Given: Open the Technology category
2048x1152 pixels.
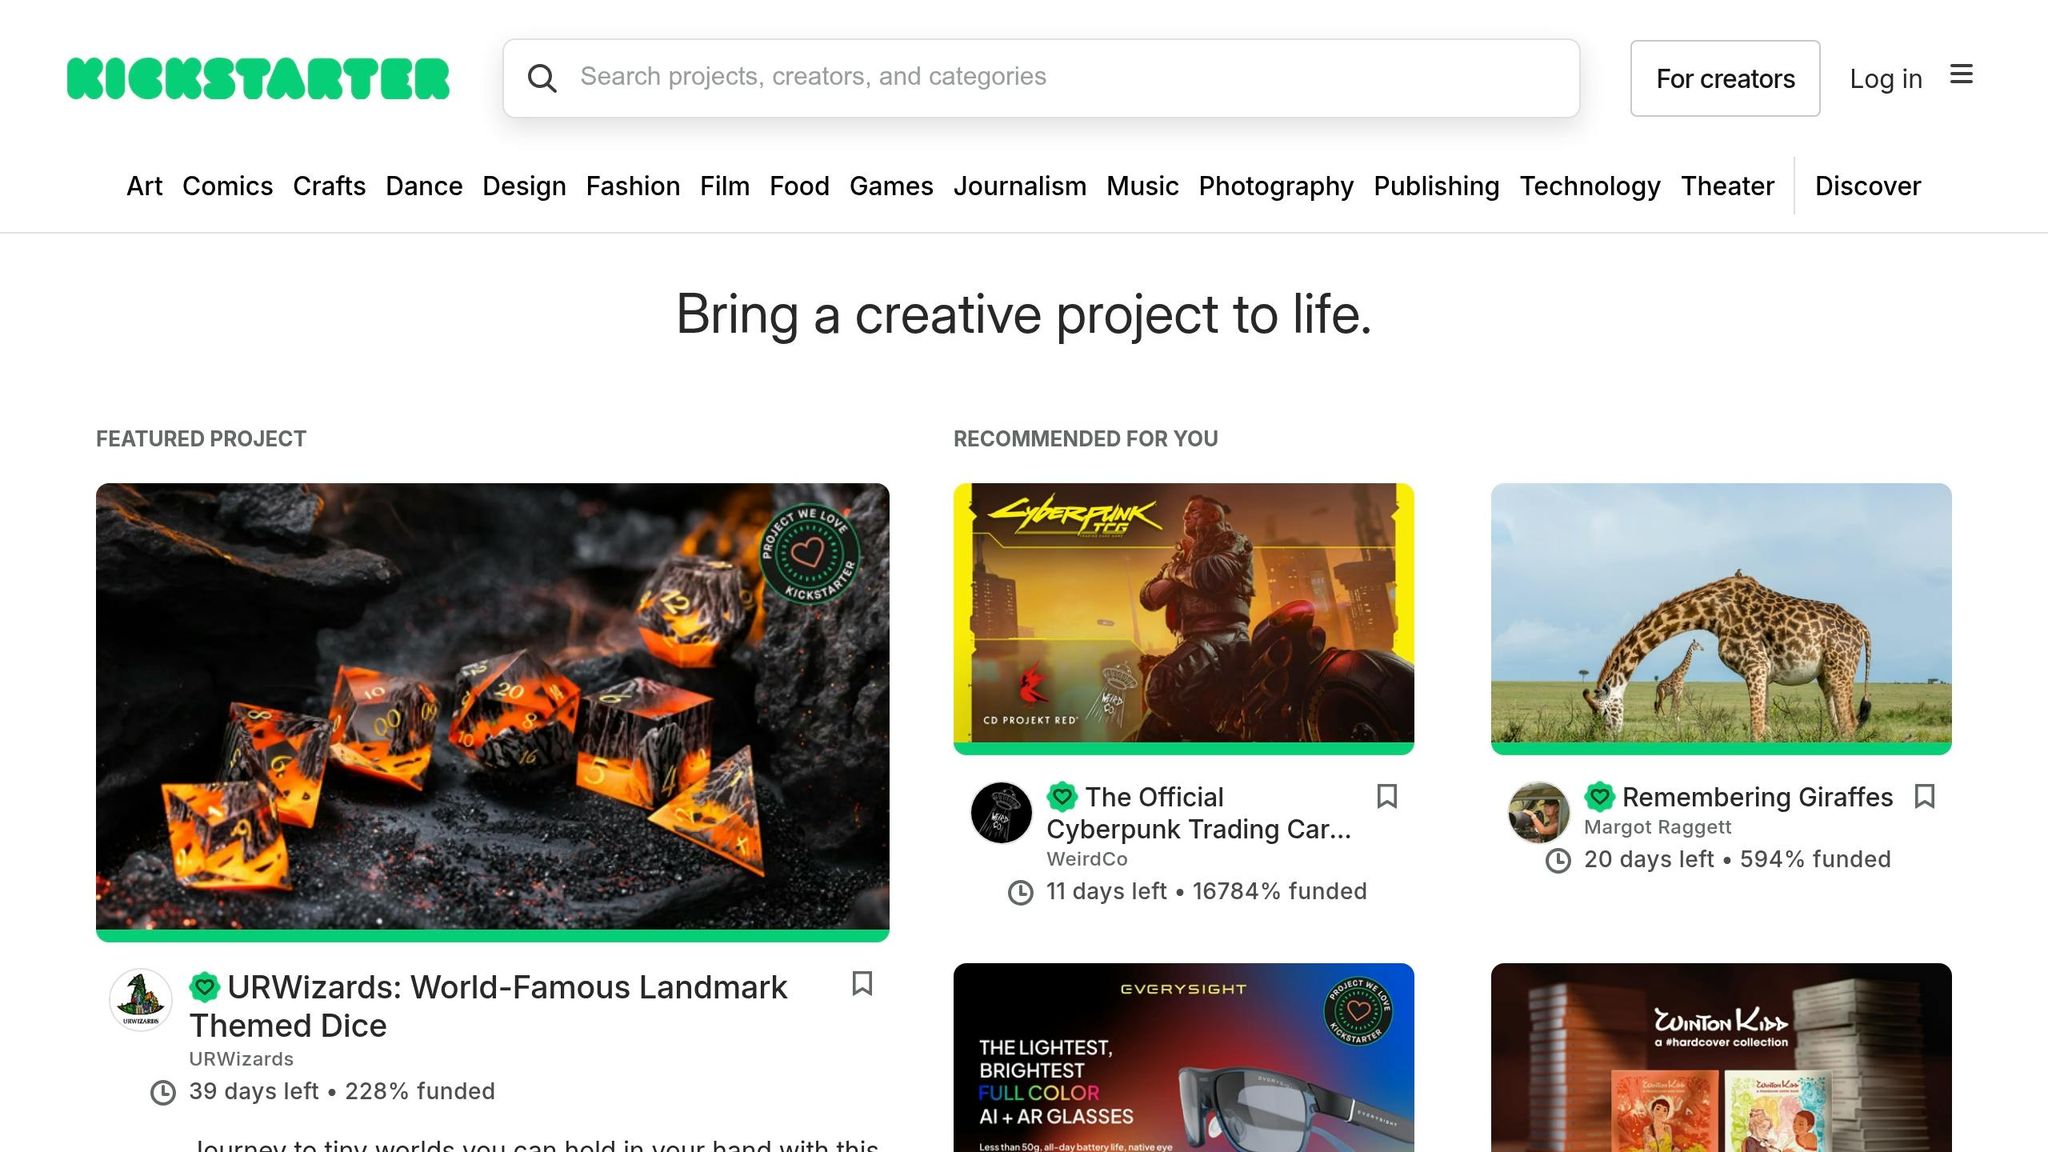Looking at the screenshot, I should (x=1590, y=186).
